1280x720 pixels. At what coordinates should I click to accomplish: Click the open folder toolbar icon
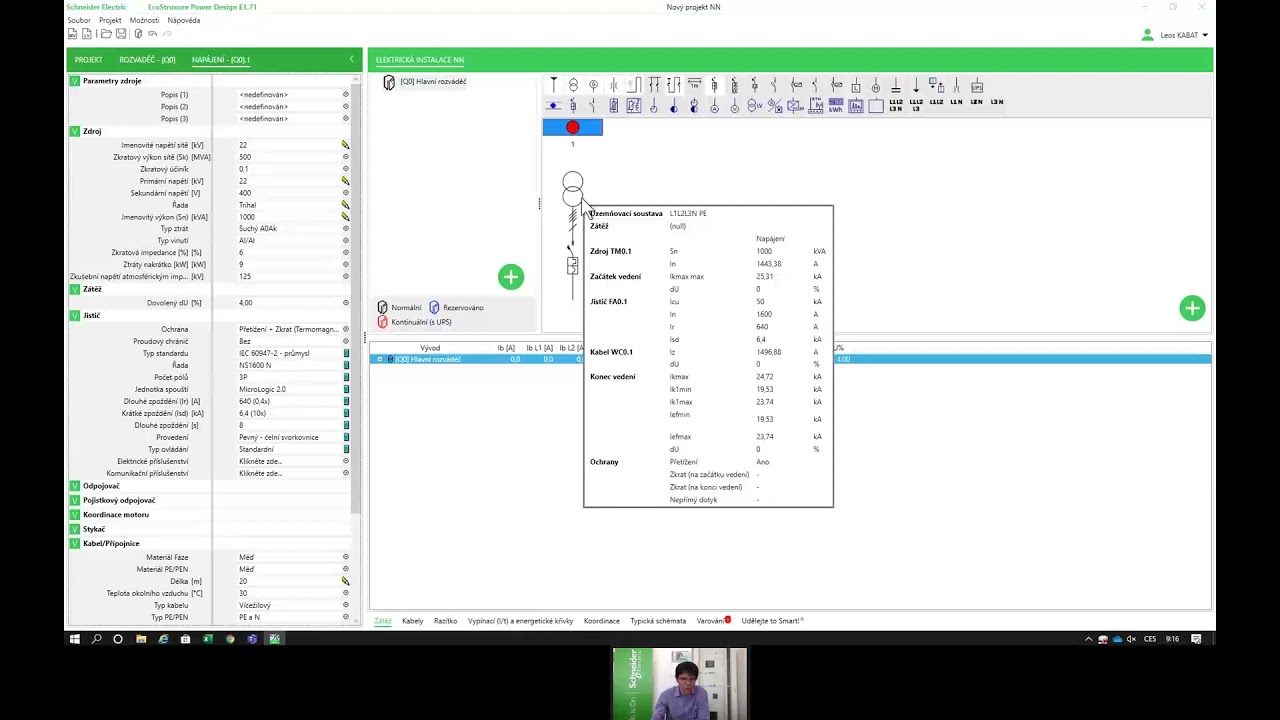coord(106,34)
